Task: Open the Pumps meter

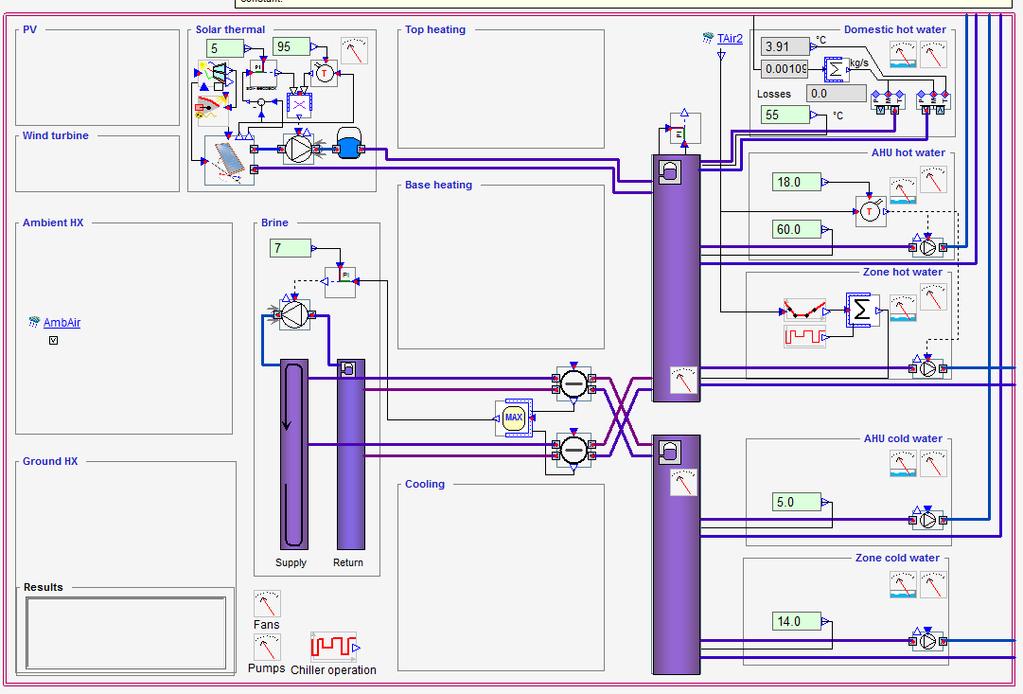Action: (267, 647)
